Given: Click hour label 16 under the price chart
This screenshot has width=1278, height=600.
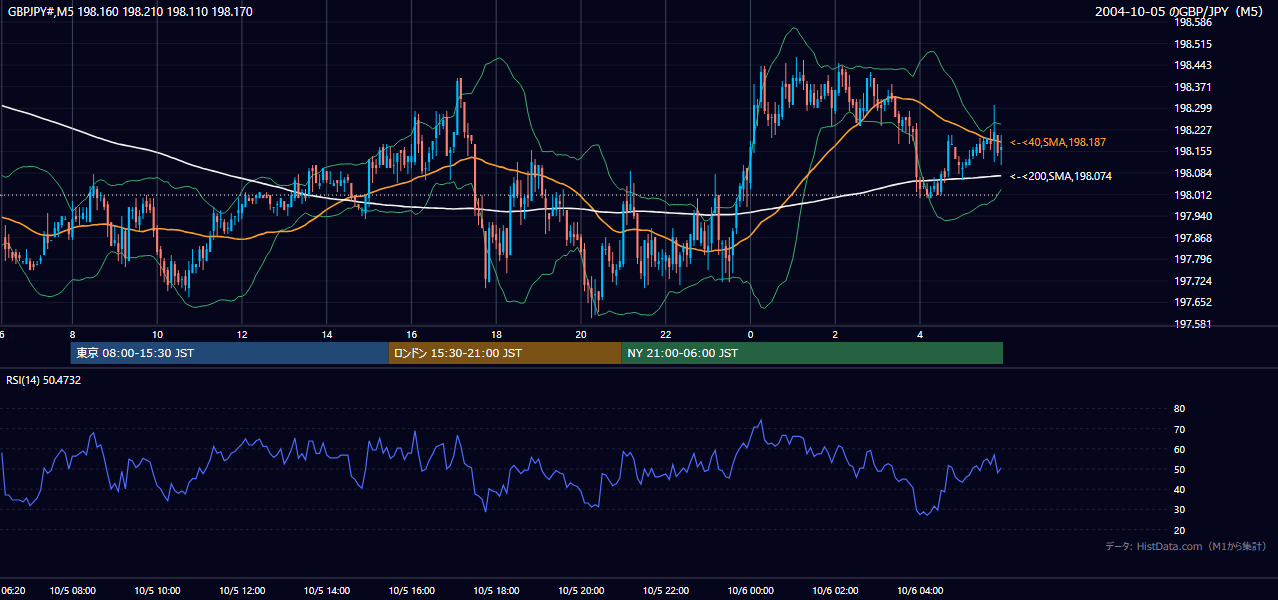Looking at the screenshot, I should (x=412, y=334).
